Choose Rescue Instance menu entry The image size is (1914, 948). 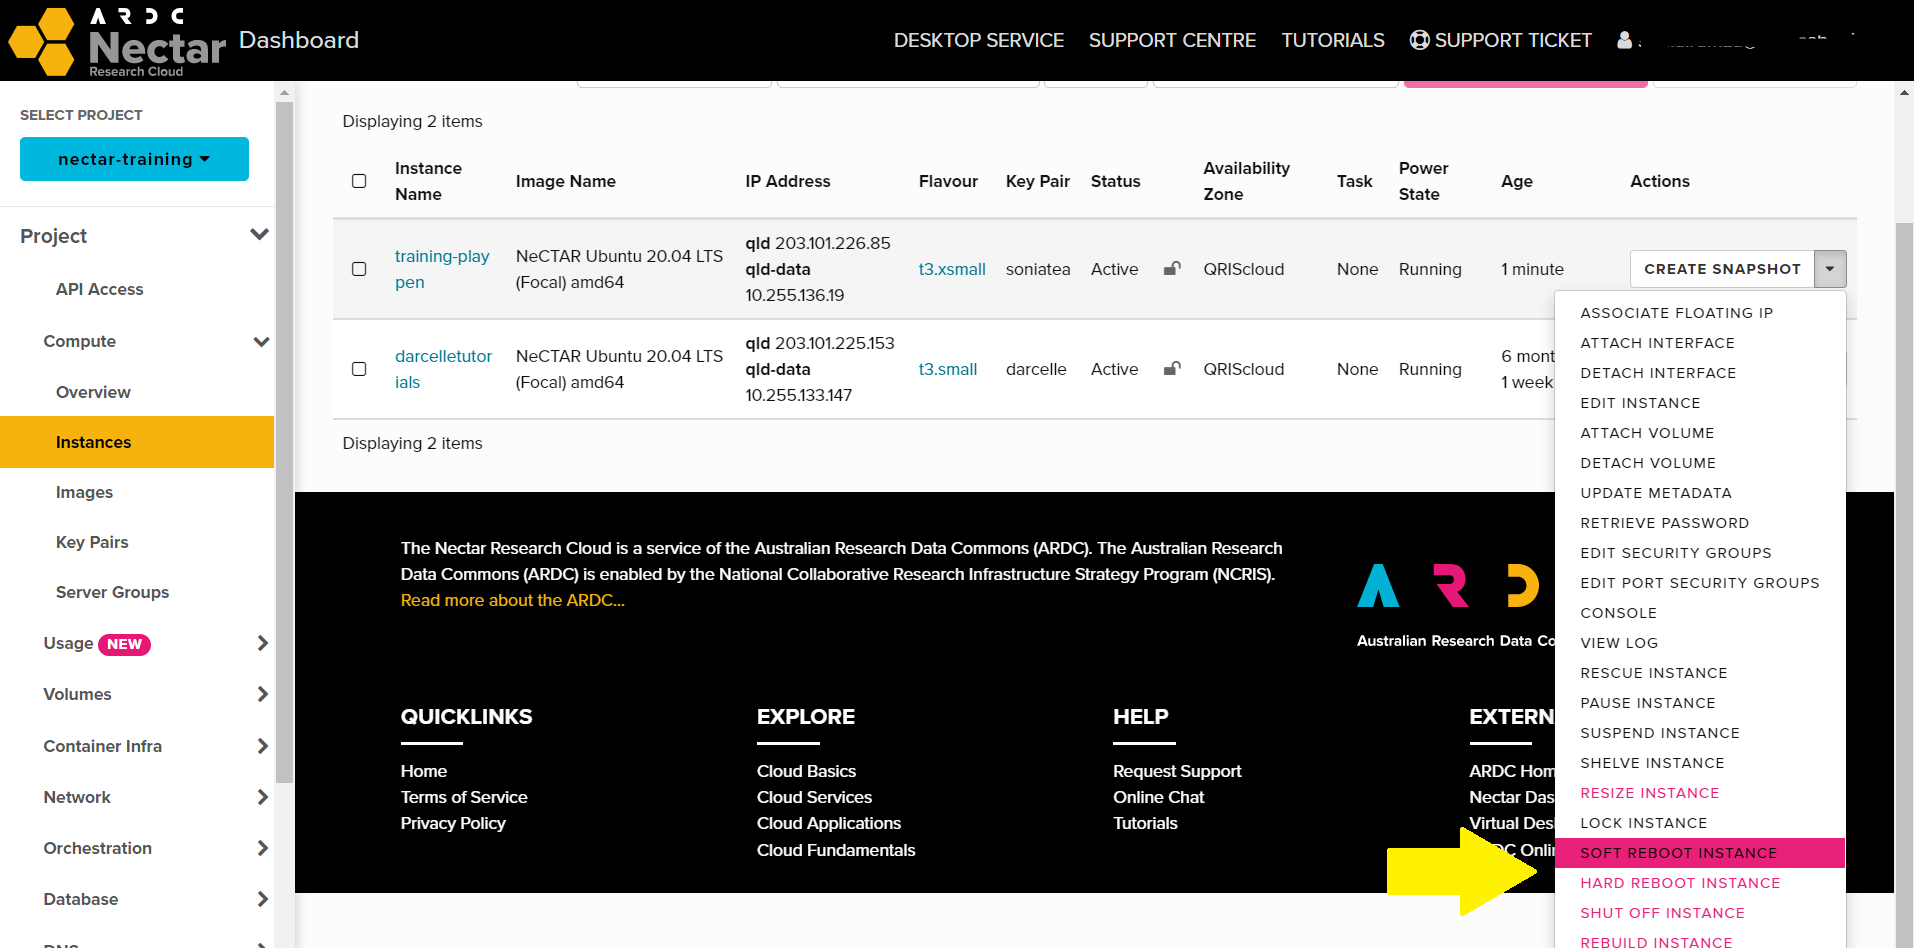coord(1700,673)
